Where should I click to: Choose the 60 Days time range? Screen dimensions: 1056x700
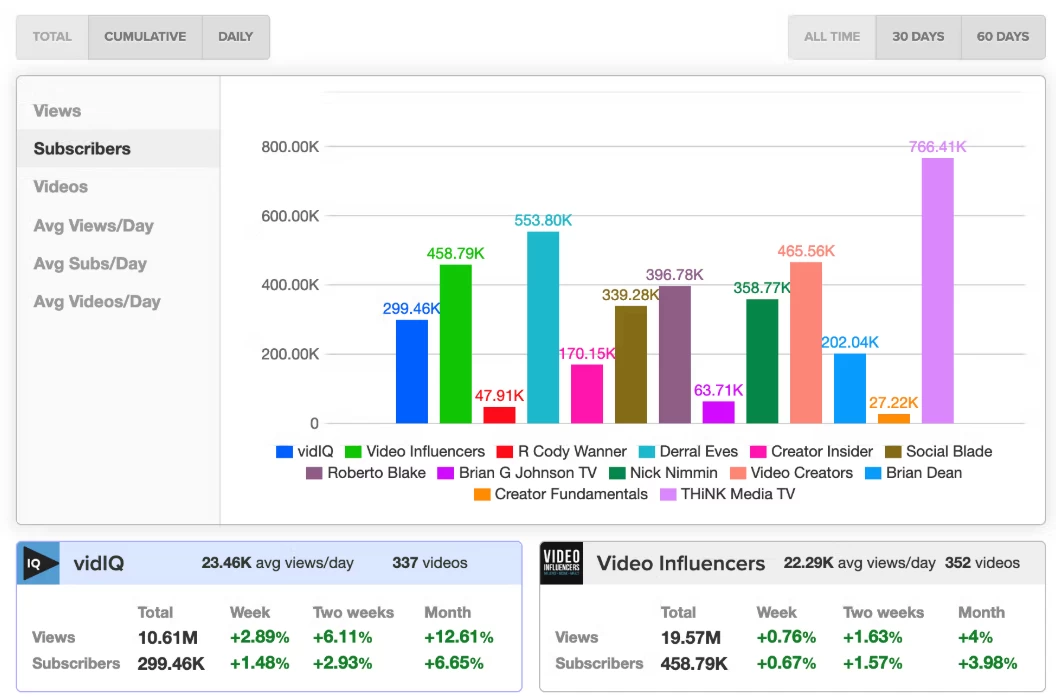tap(1003, 37)
